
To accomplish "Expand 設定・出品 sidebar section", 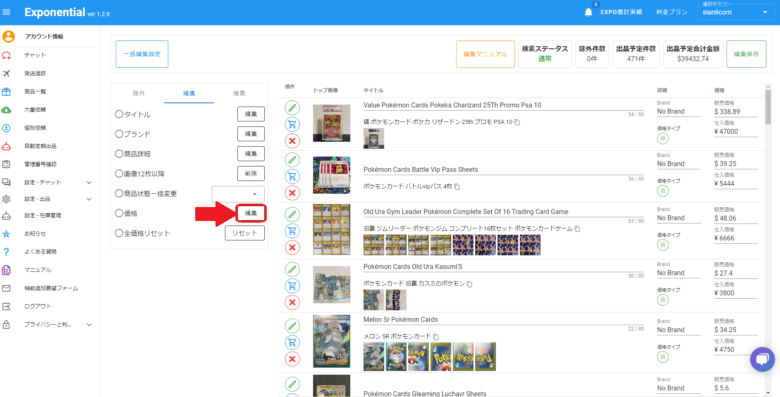I will tap(89, 199).
